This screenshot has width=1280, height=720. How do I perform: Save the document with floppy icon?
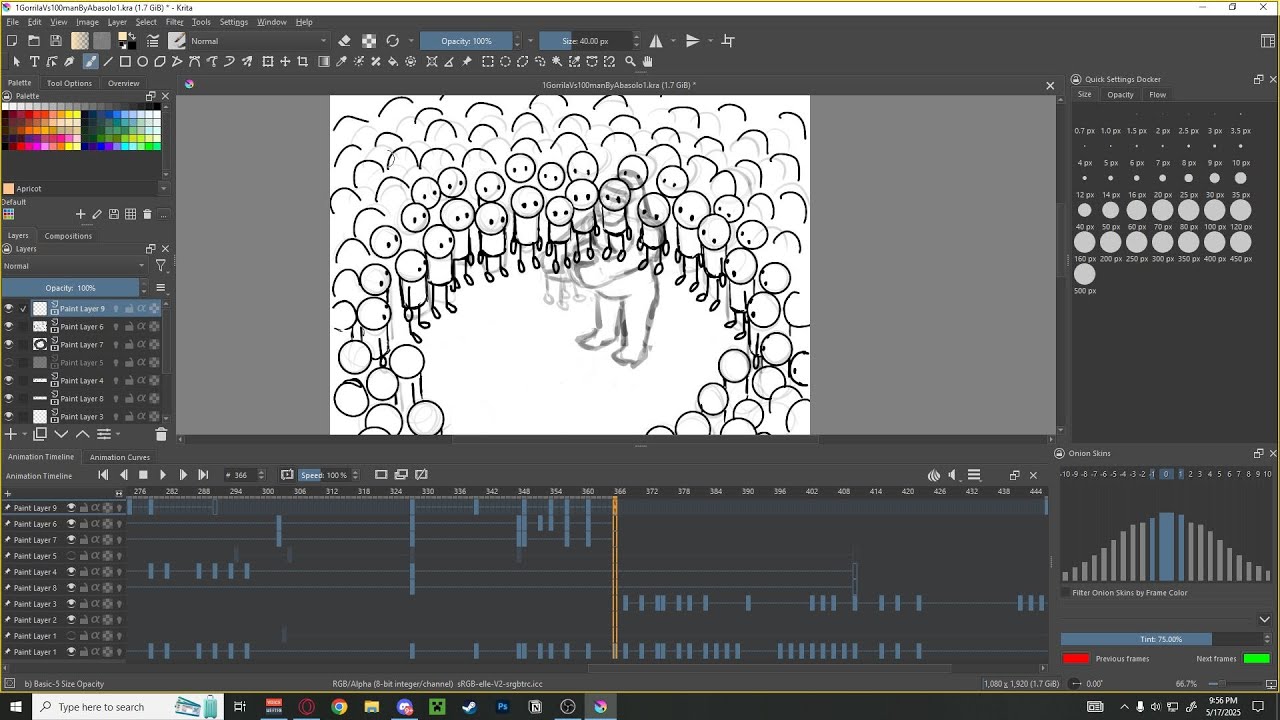[x=56, y=41]
